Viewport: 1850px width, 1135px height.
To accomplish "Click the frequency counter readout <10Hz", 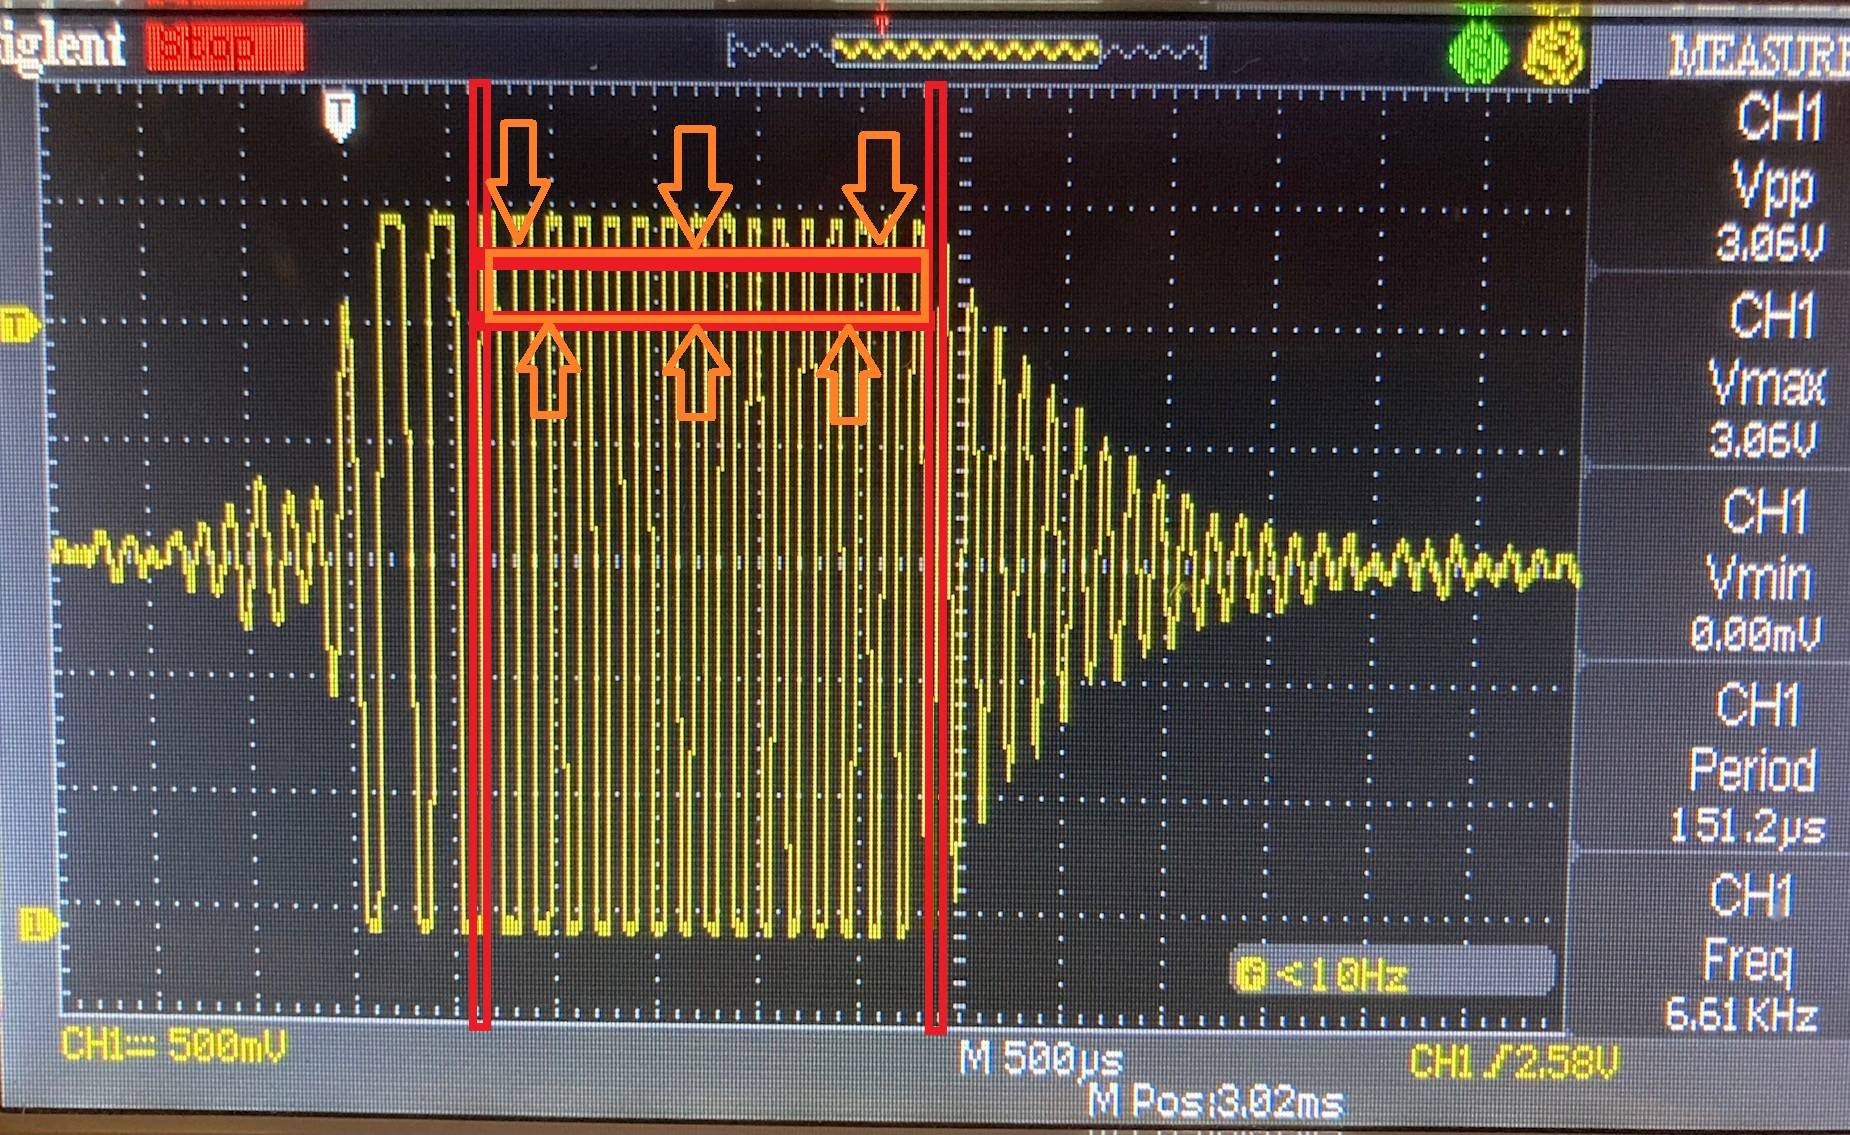I will pos(1393,973).
